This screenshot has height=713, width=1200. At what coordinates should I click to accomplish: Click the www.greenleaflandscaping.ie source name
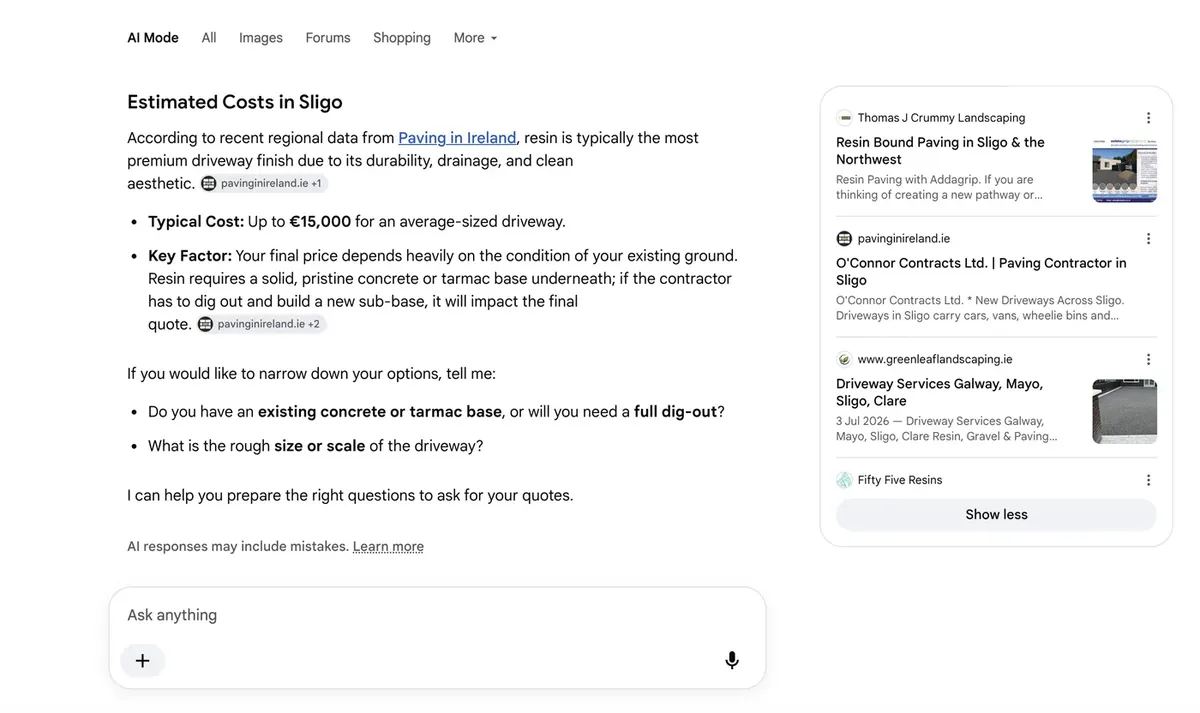point(935,360)
